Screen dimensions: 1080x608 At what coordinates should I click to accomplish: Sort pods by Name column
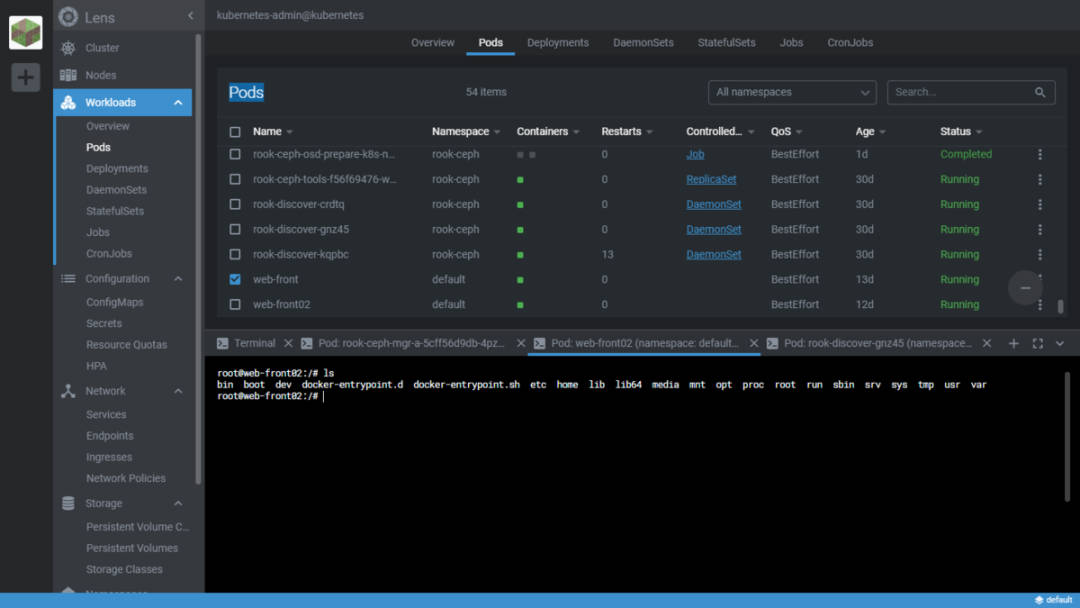click(x=267, y=132)
